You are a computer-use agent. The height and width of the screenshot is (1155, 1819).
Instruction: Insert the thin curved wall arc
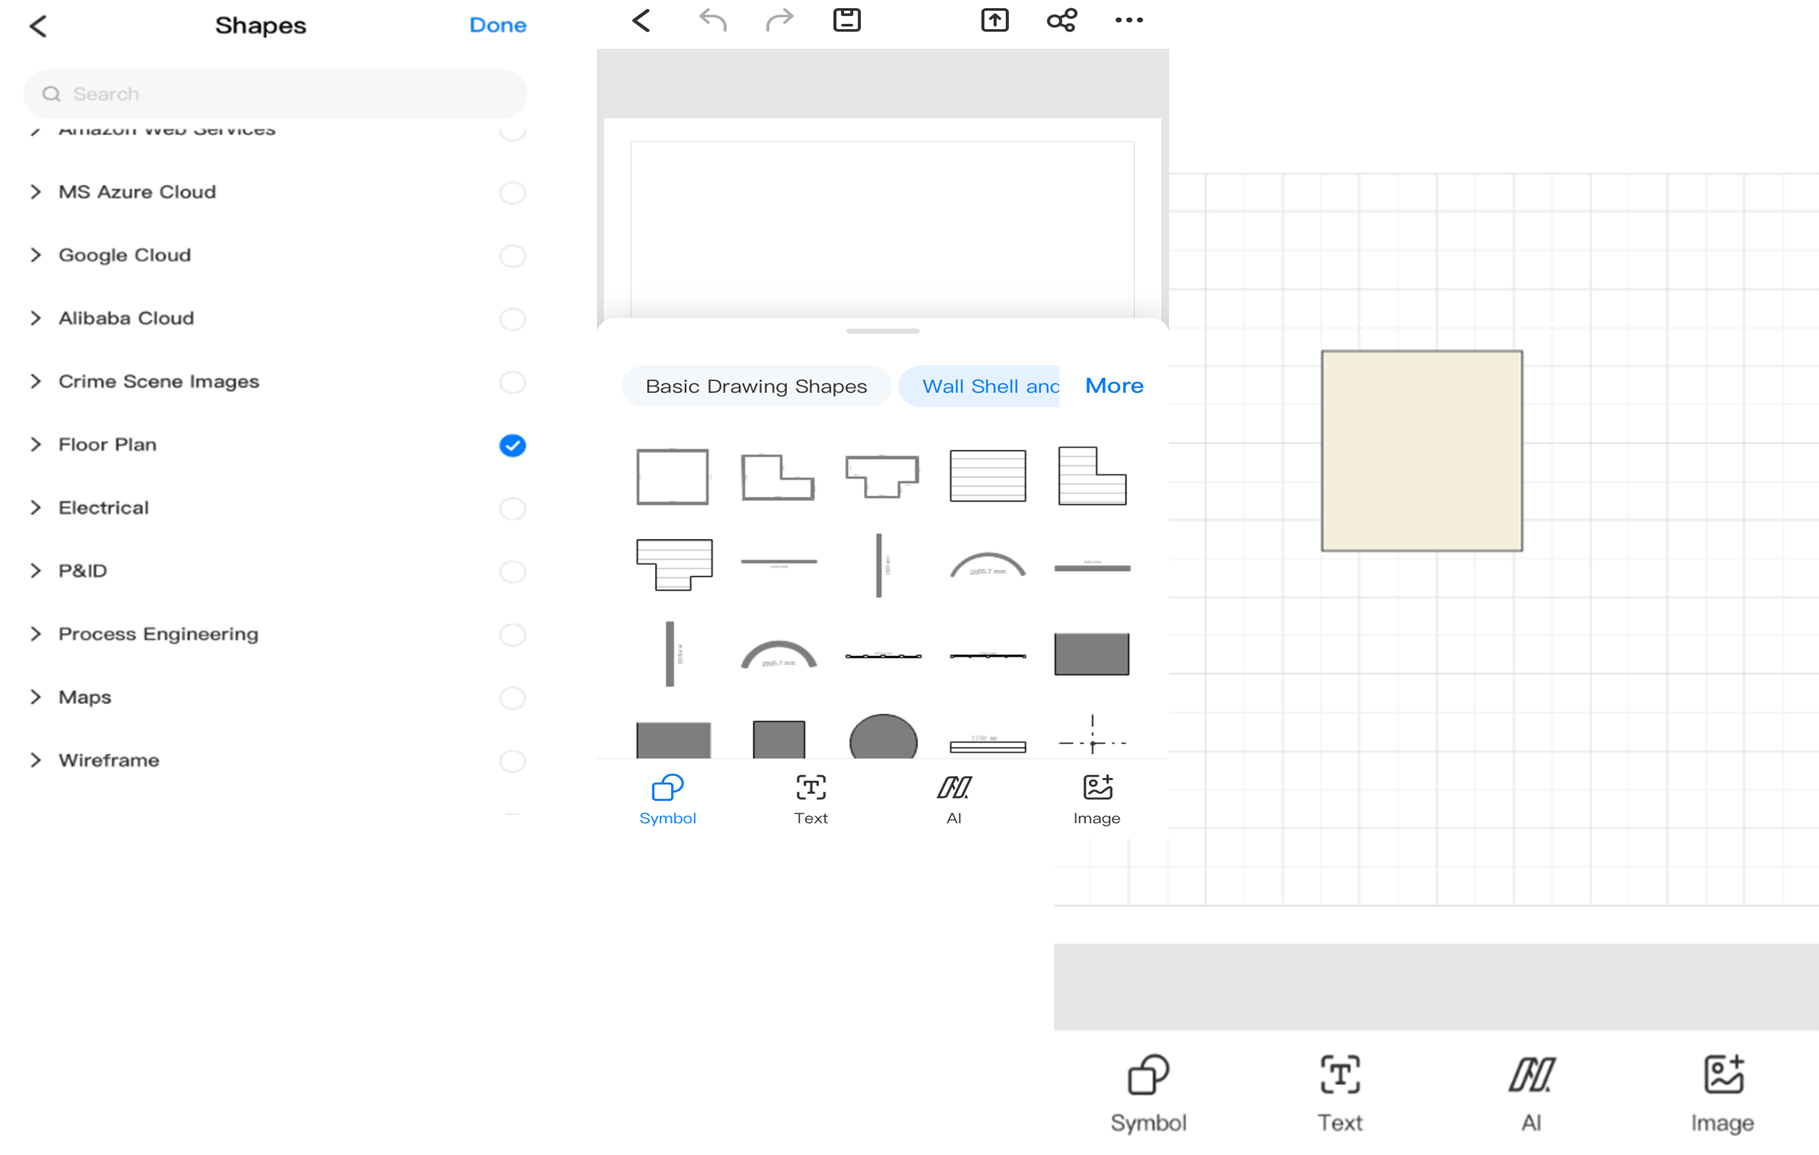click(988, 566)
